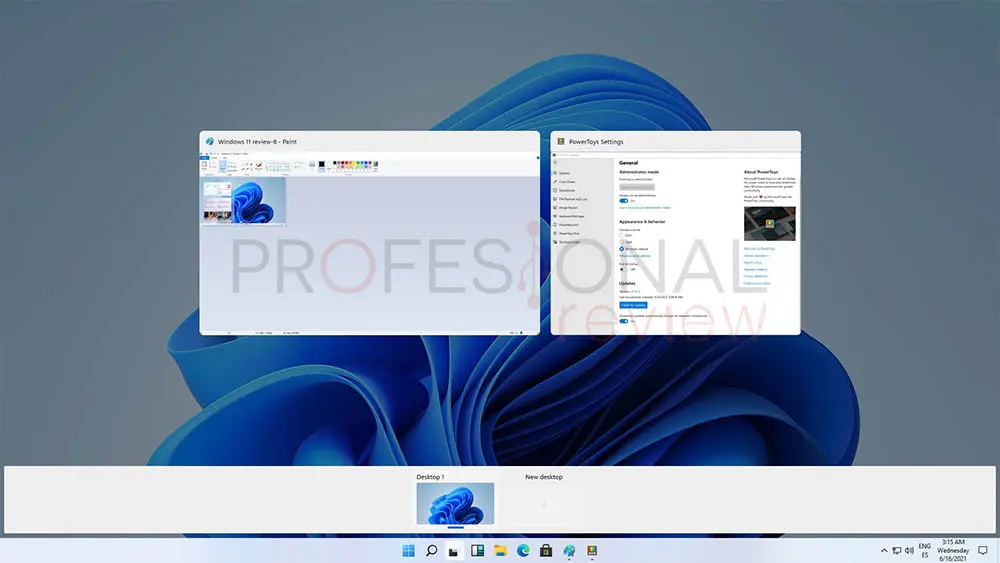The height and width of the screenshot is (563, 1000).
Task: Click the 'Desktop 1' label
Action: point(430,477)
